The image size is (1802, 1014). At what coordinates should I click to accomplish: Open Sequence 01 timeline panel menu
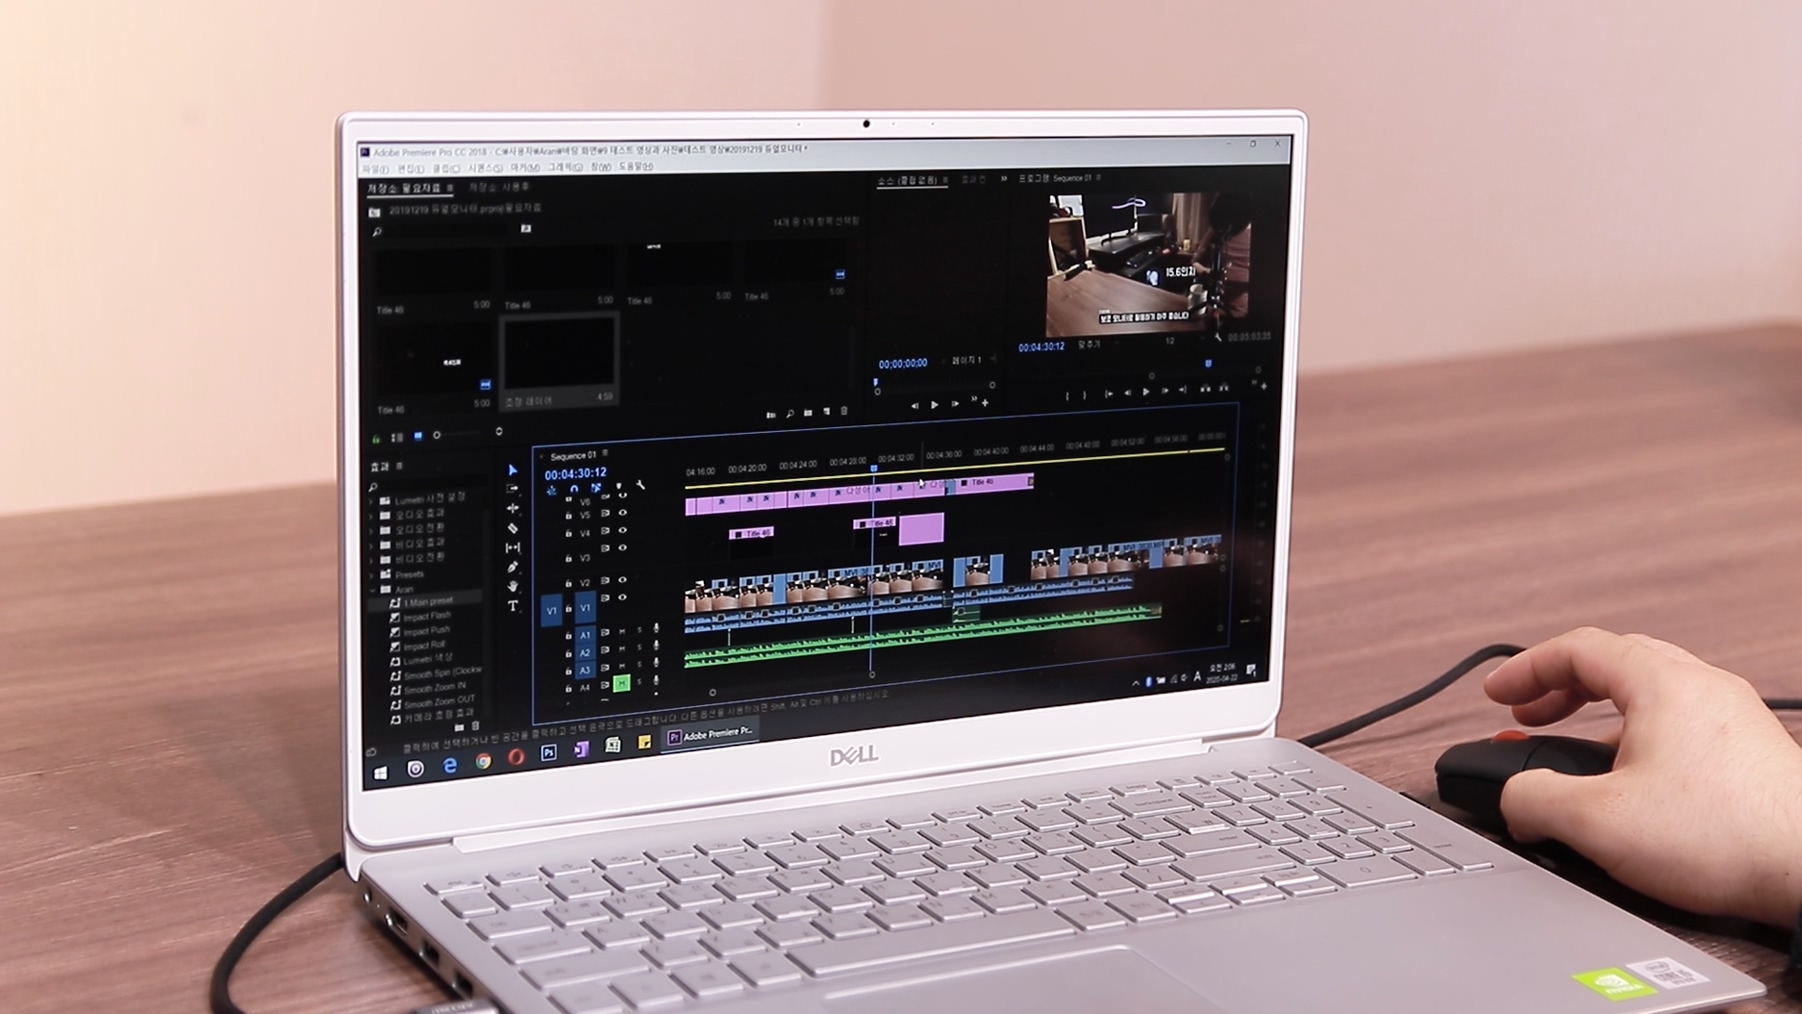tap(605, 454)
